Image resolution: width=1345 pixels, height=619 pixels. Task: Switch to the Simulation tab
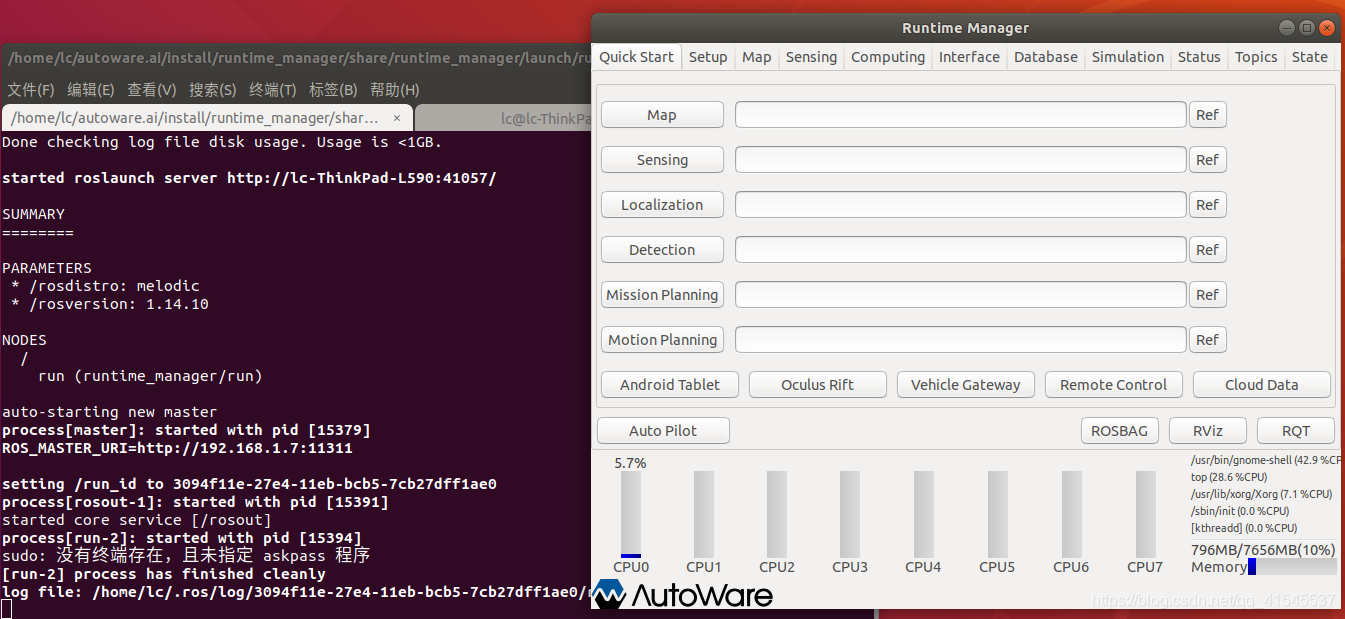tap(1128, 57)
